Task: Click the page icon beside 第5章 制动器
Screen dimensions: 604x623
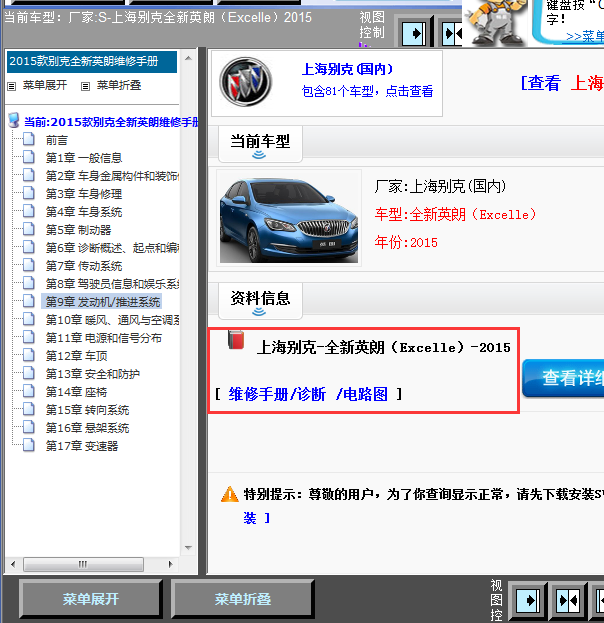Action: tap(29, 229)
